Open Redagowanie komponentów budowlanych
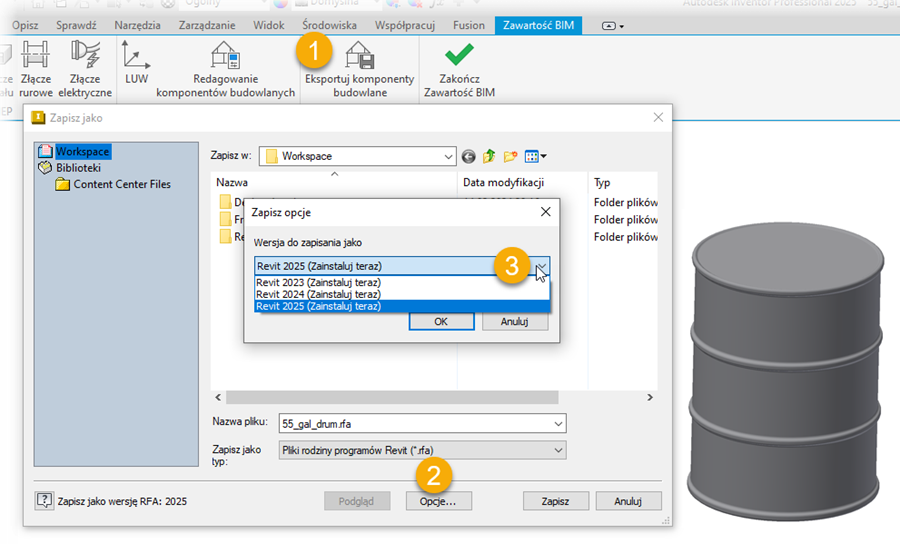This screenshot has width=900, height=544. (226, 69)
